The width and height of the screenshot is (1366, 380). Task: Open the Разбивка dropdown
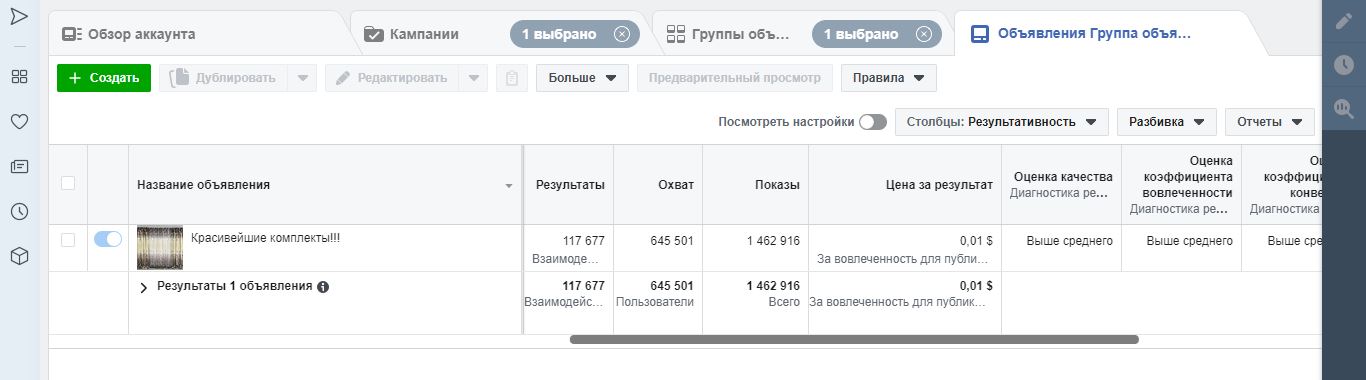1166,122
